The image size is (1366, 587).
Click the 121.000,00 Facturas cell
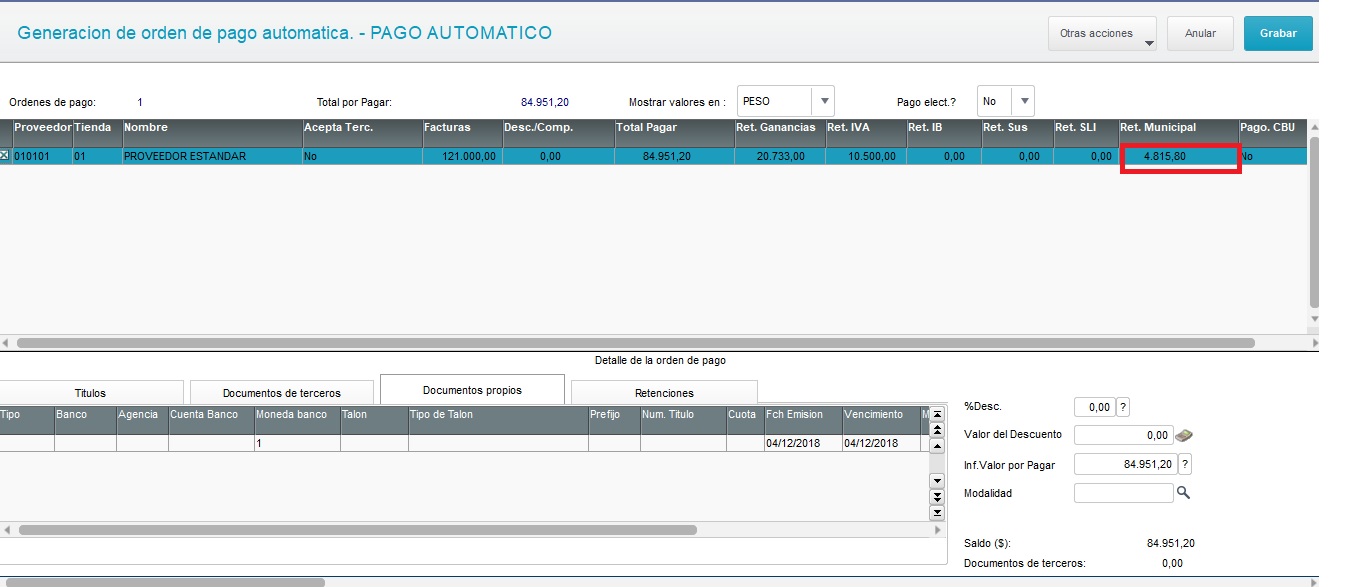pos(462,156)
